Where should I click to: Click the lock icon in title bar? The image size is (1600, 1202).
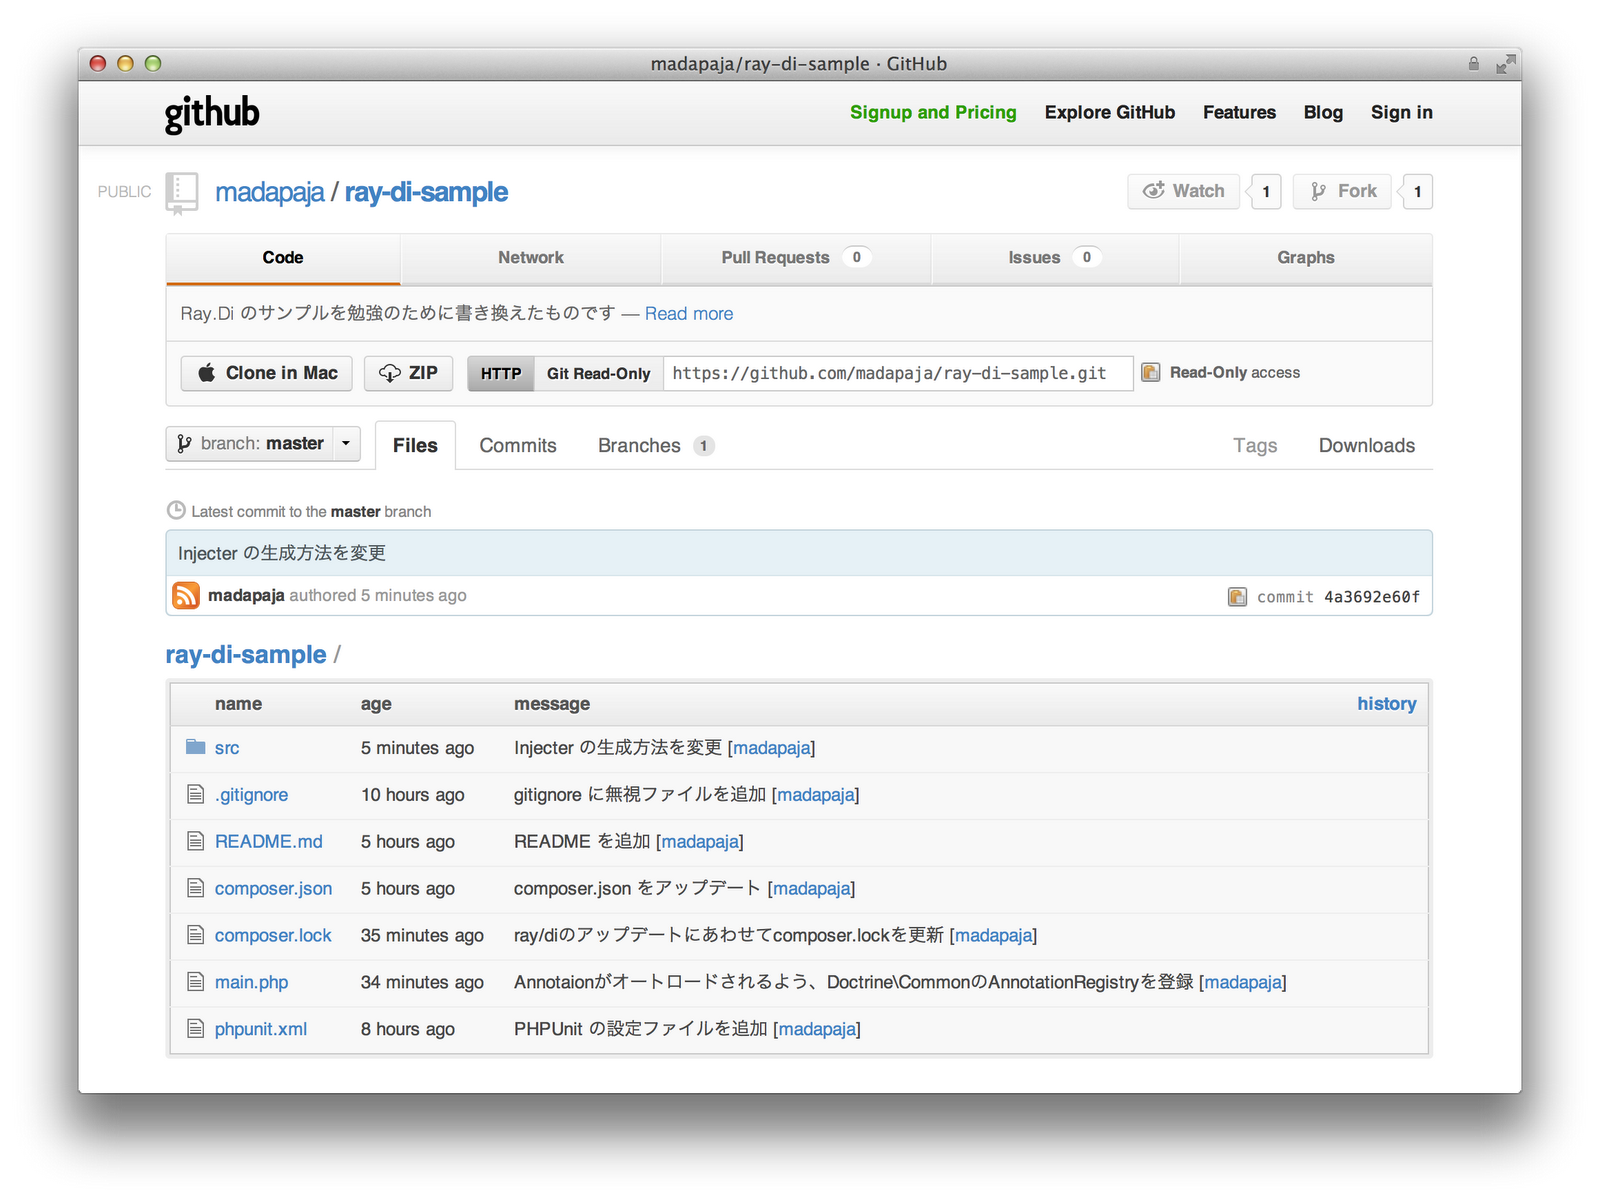click(x=1473, y=64)
